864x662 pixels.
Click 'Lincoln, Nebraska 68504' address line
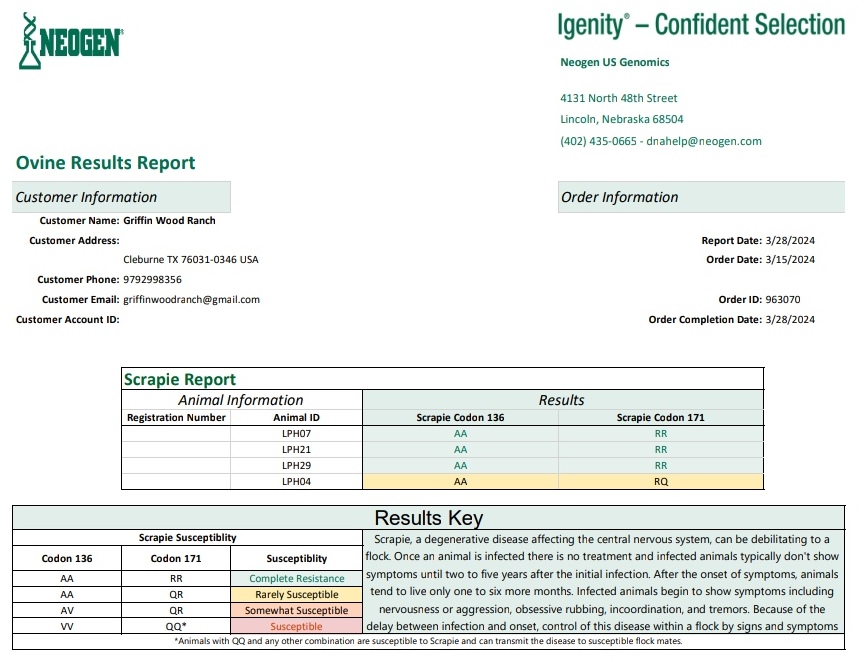pyautogui.click(x=622, y=119)
